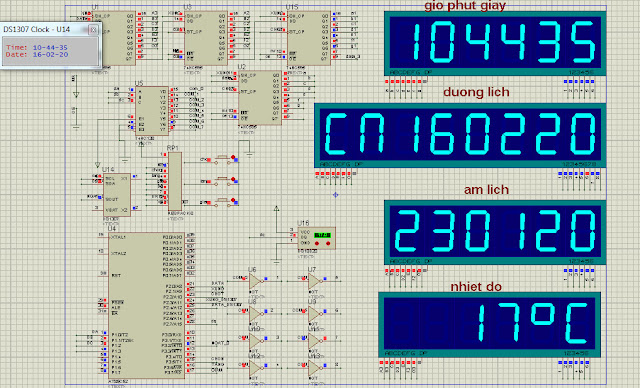Click right red button on DS18B20 sensor
Viewport: 640px width, 388px height.
pyautogui.click(x=328, y=244)
